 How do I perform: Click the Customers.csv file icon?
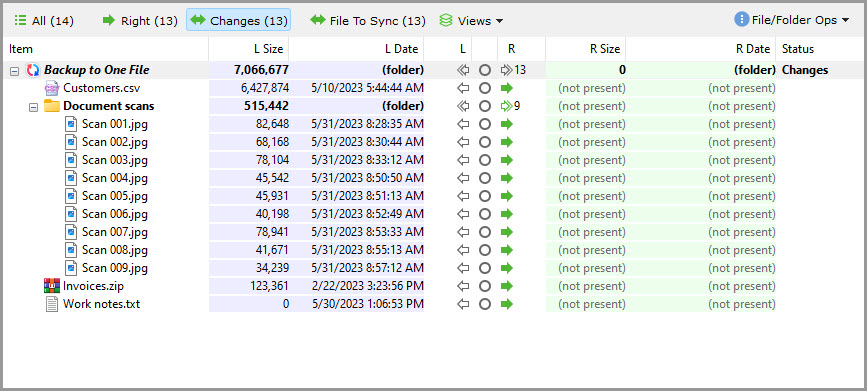[51, 88]
